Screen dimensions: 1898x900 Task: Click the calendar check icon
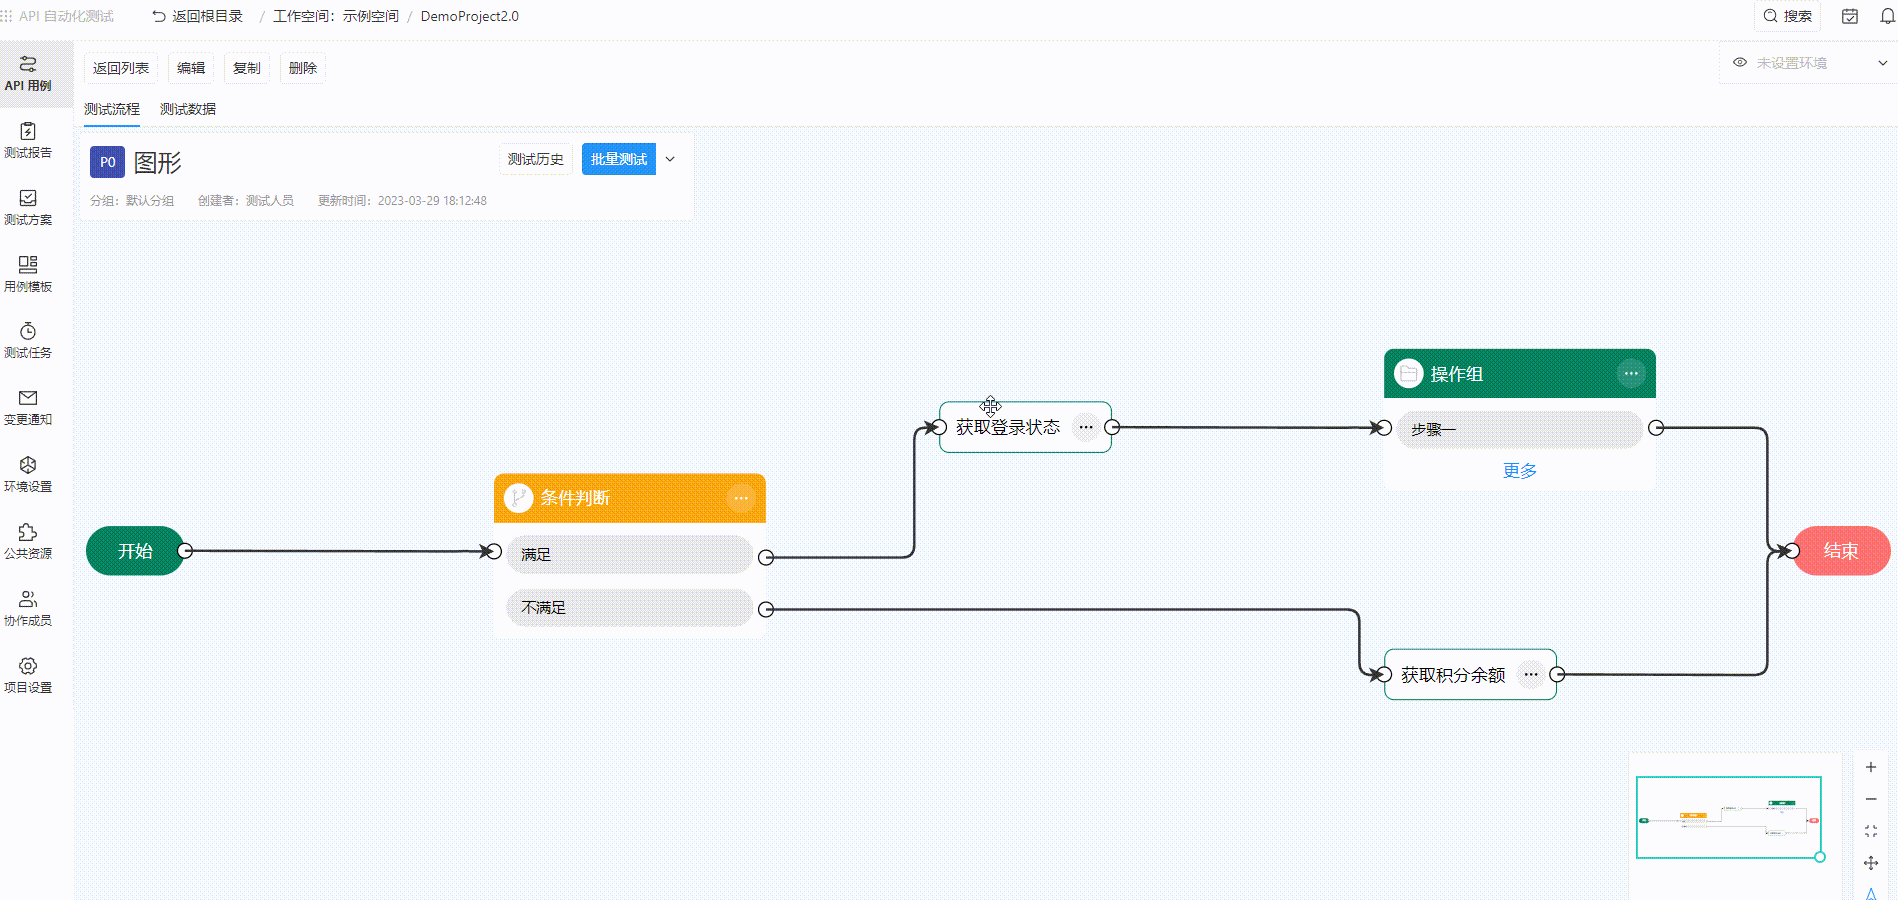pyautogui.click(x=1850, y=16)
